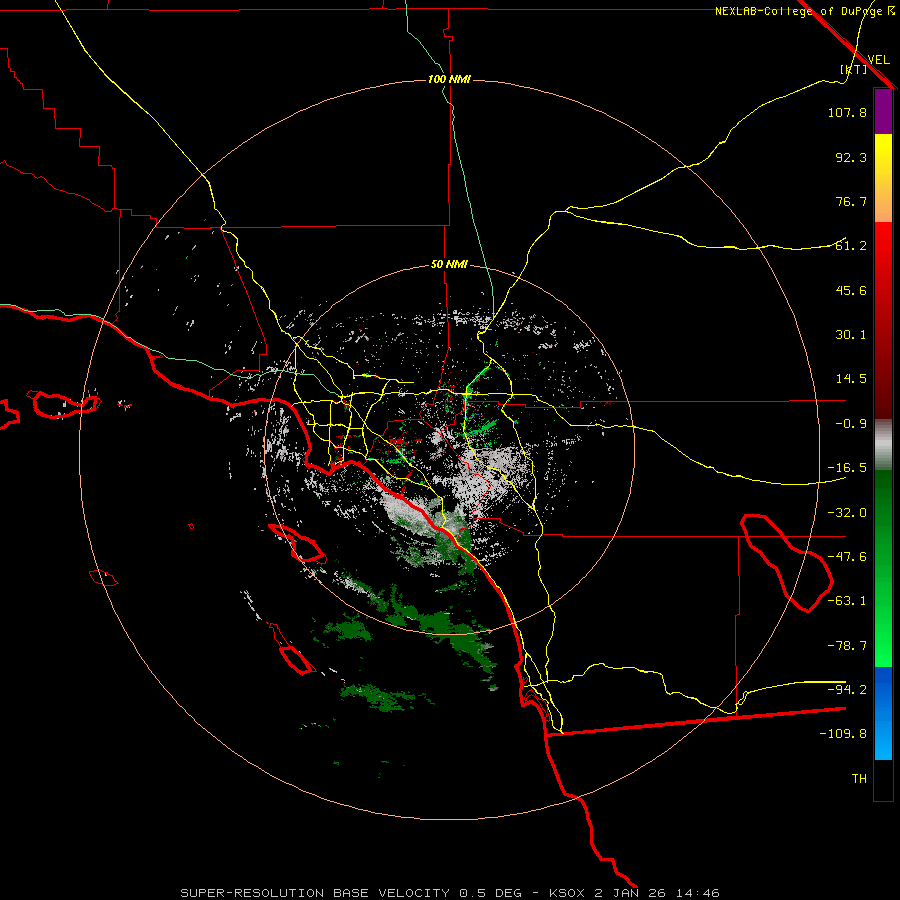
Task: Click the -0.9 velocity scale value
Action: point(851,424)
